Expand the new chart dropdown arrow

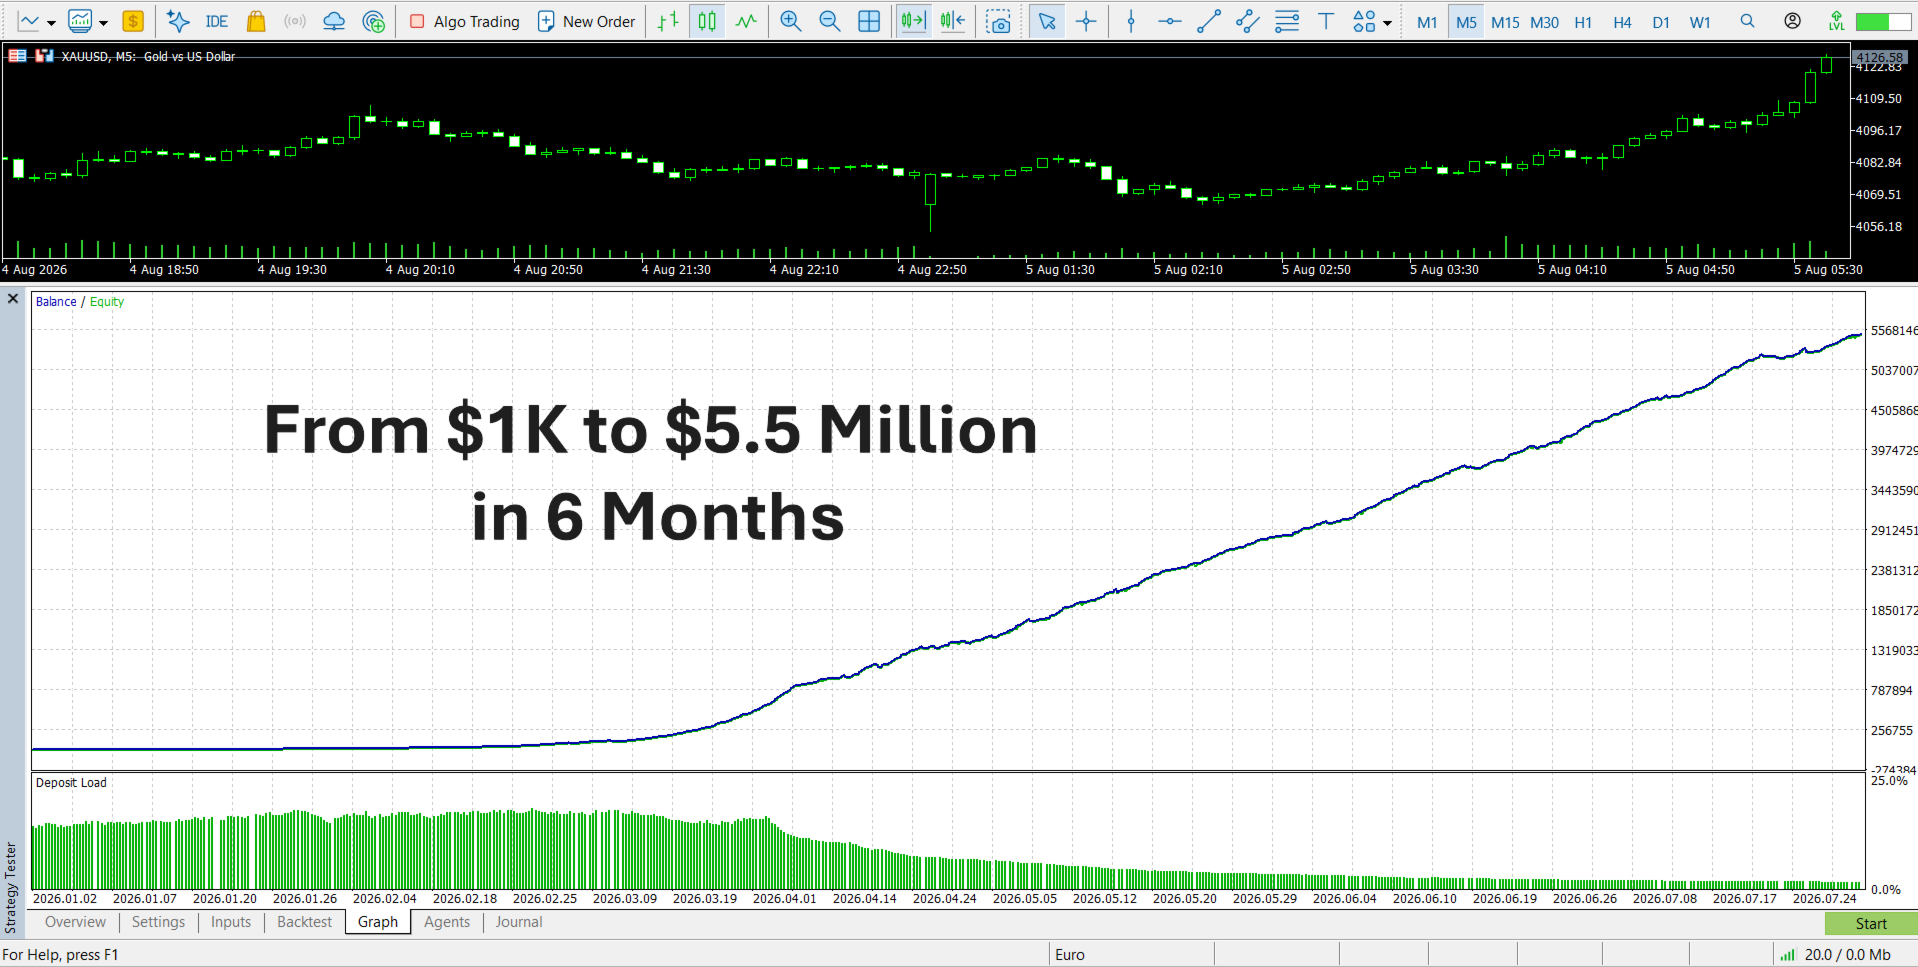click(x=51, y=22)
